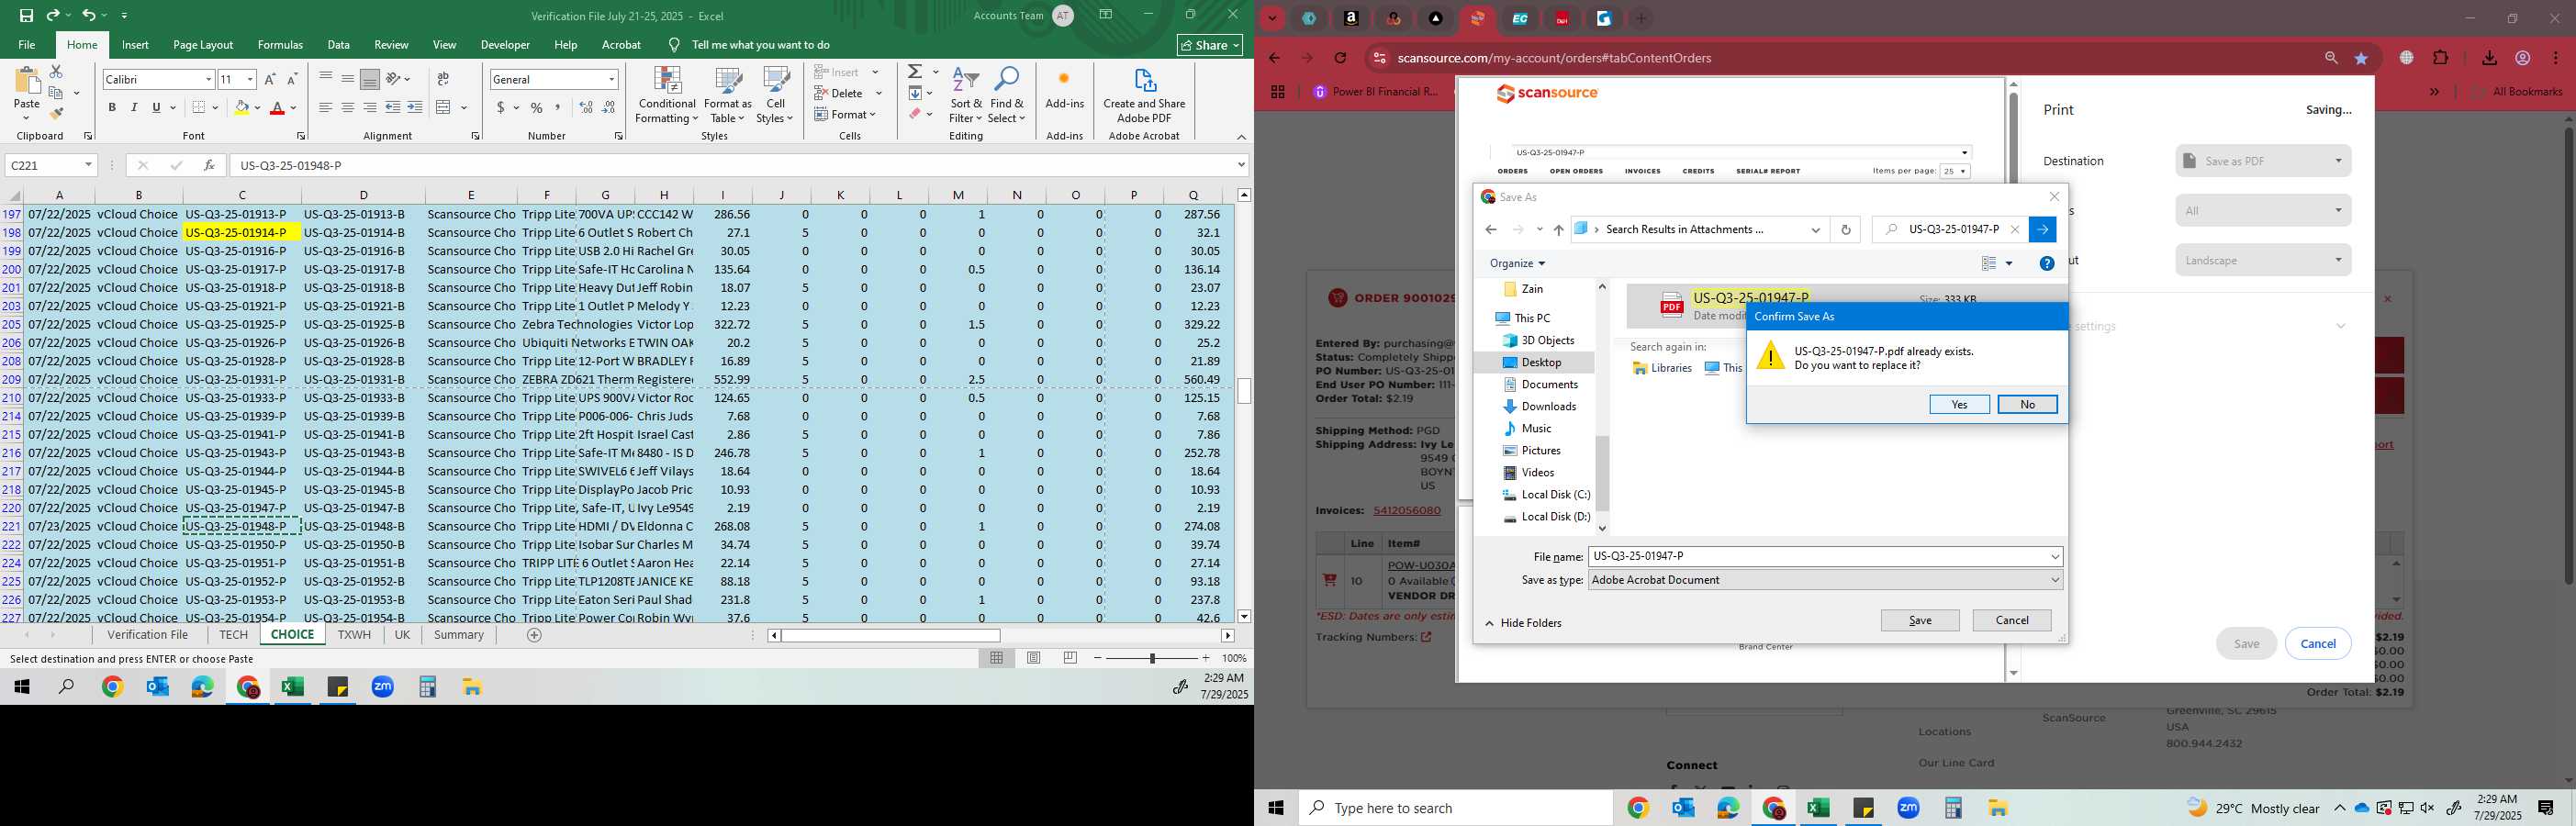This screenshot has height=826, width=2576.
Task: Toggle Underline formatting in Excel
Action: pyautogui.click(x=156, y=107)
